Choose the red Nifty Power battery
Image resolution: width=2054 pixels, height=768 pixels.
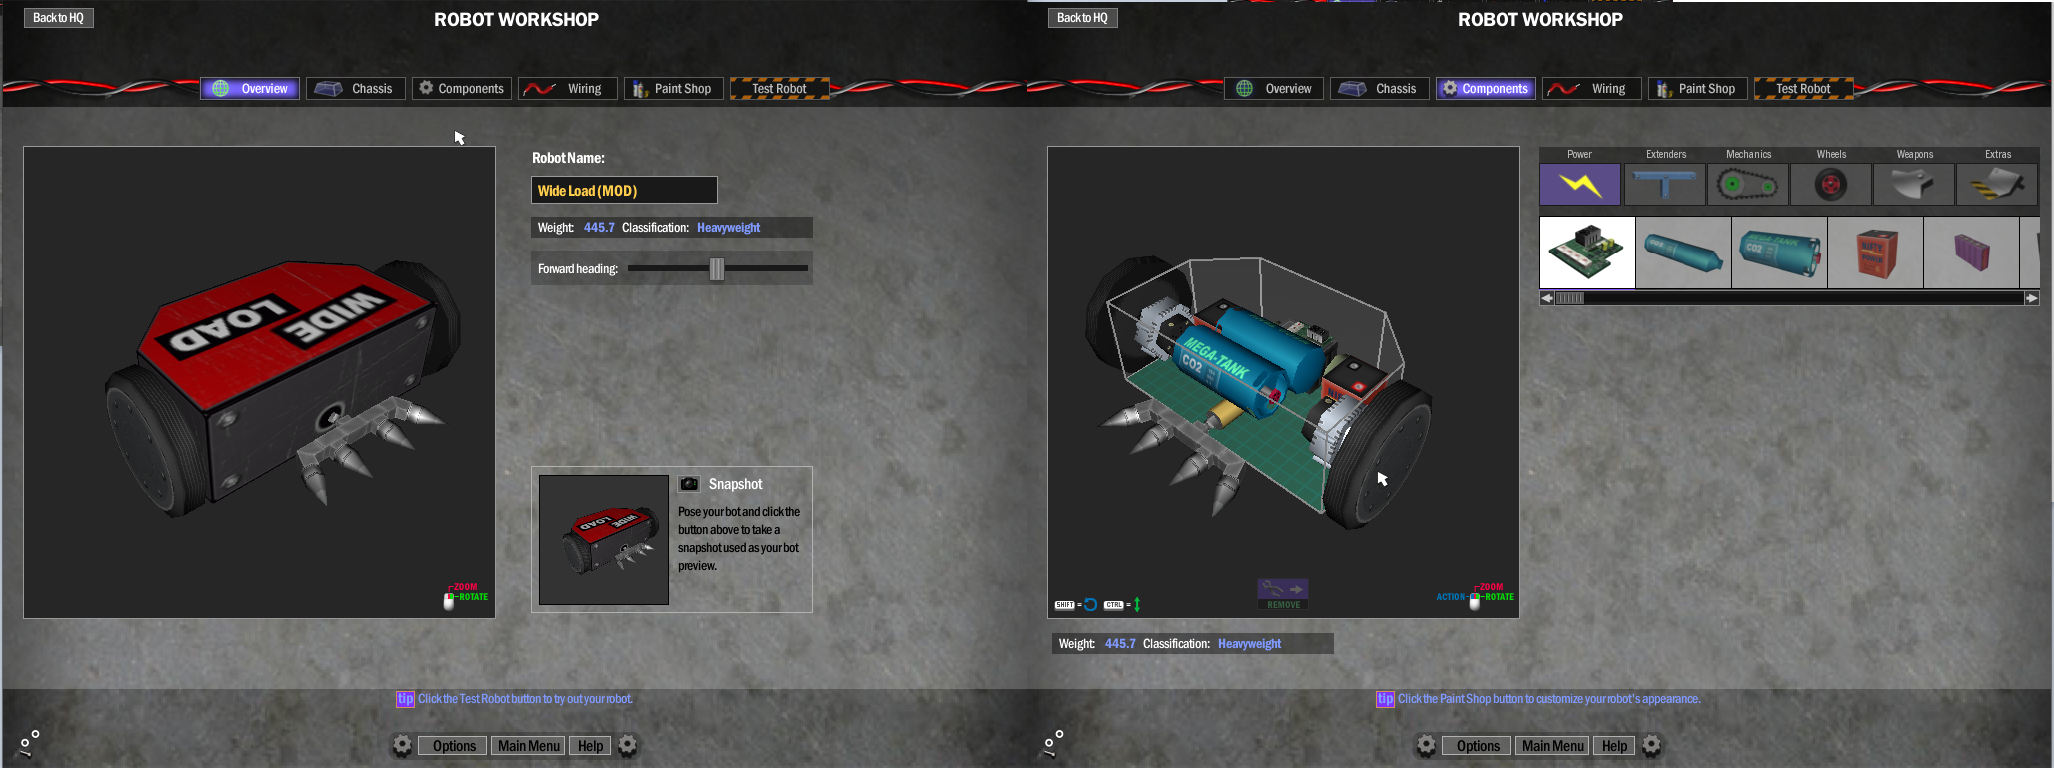[x=1875, y=253]
